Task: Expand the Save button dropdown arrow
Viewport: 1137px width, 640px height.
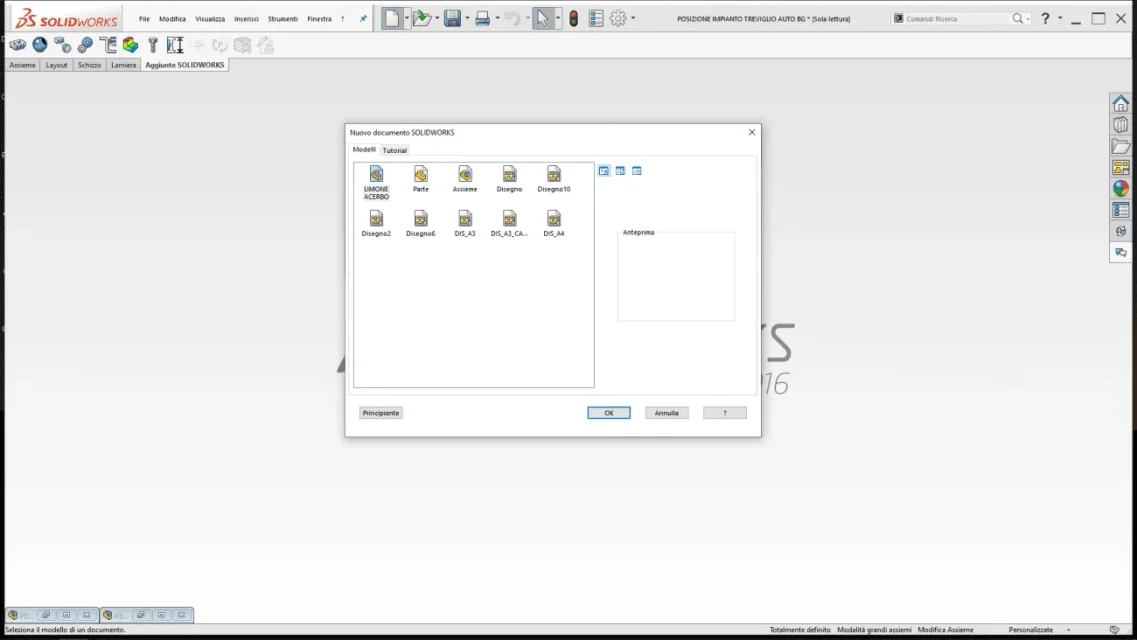Action: pyautogui.click(x=467, y=18)
